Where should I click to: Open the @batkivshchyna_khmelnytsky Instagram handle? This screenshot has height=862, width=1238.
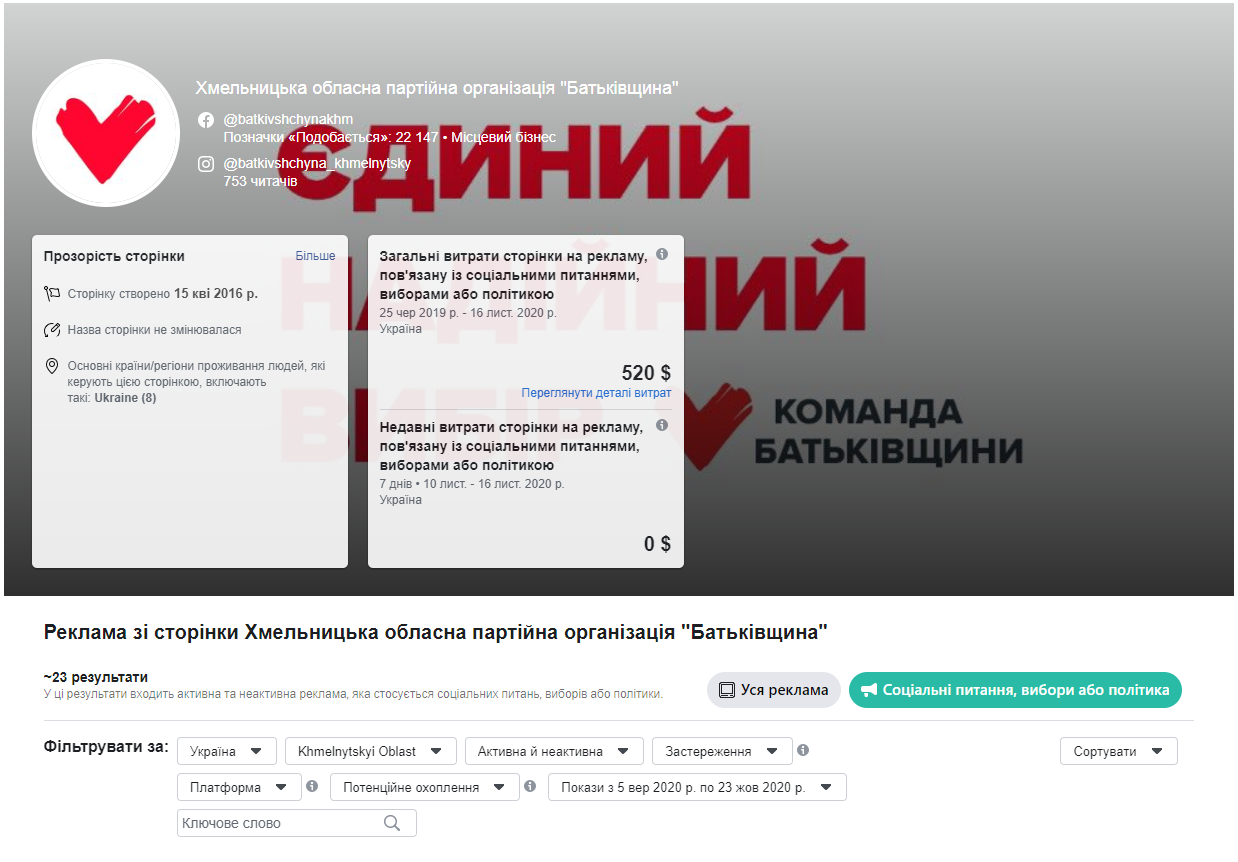point(317,163)
